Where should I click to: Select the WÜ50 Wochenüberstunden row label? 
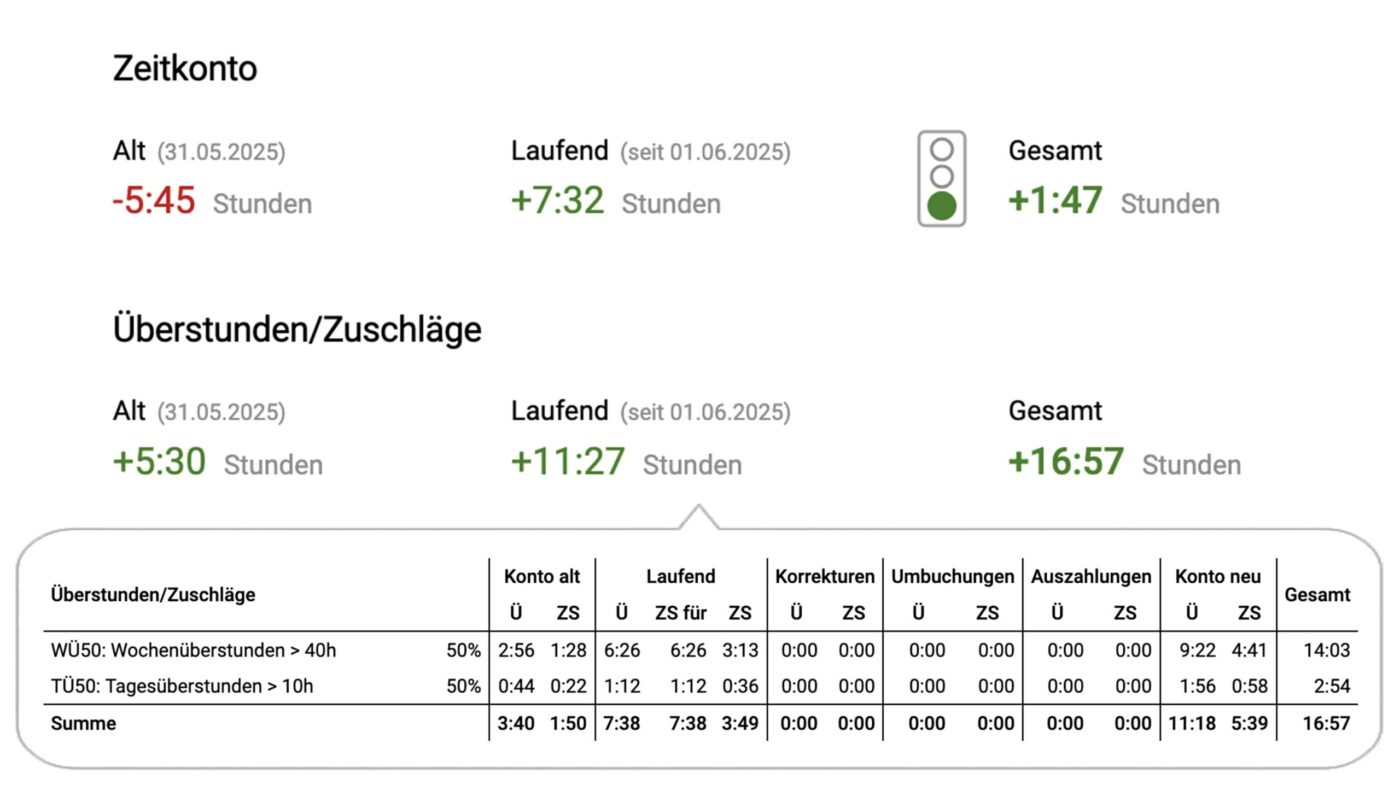193,651
